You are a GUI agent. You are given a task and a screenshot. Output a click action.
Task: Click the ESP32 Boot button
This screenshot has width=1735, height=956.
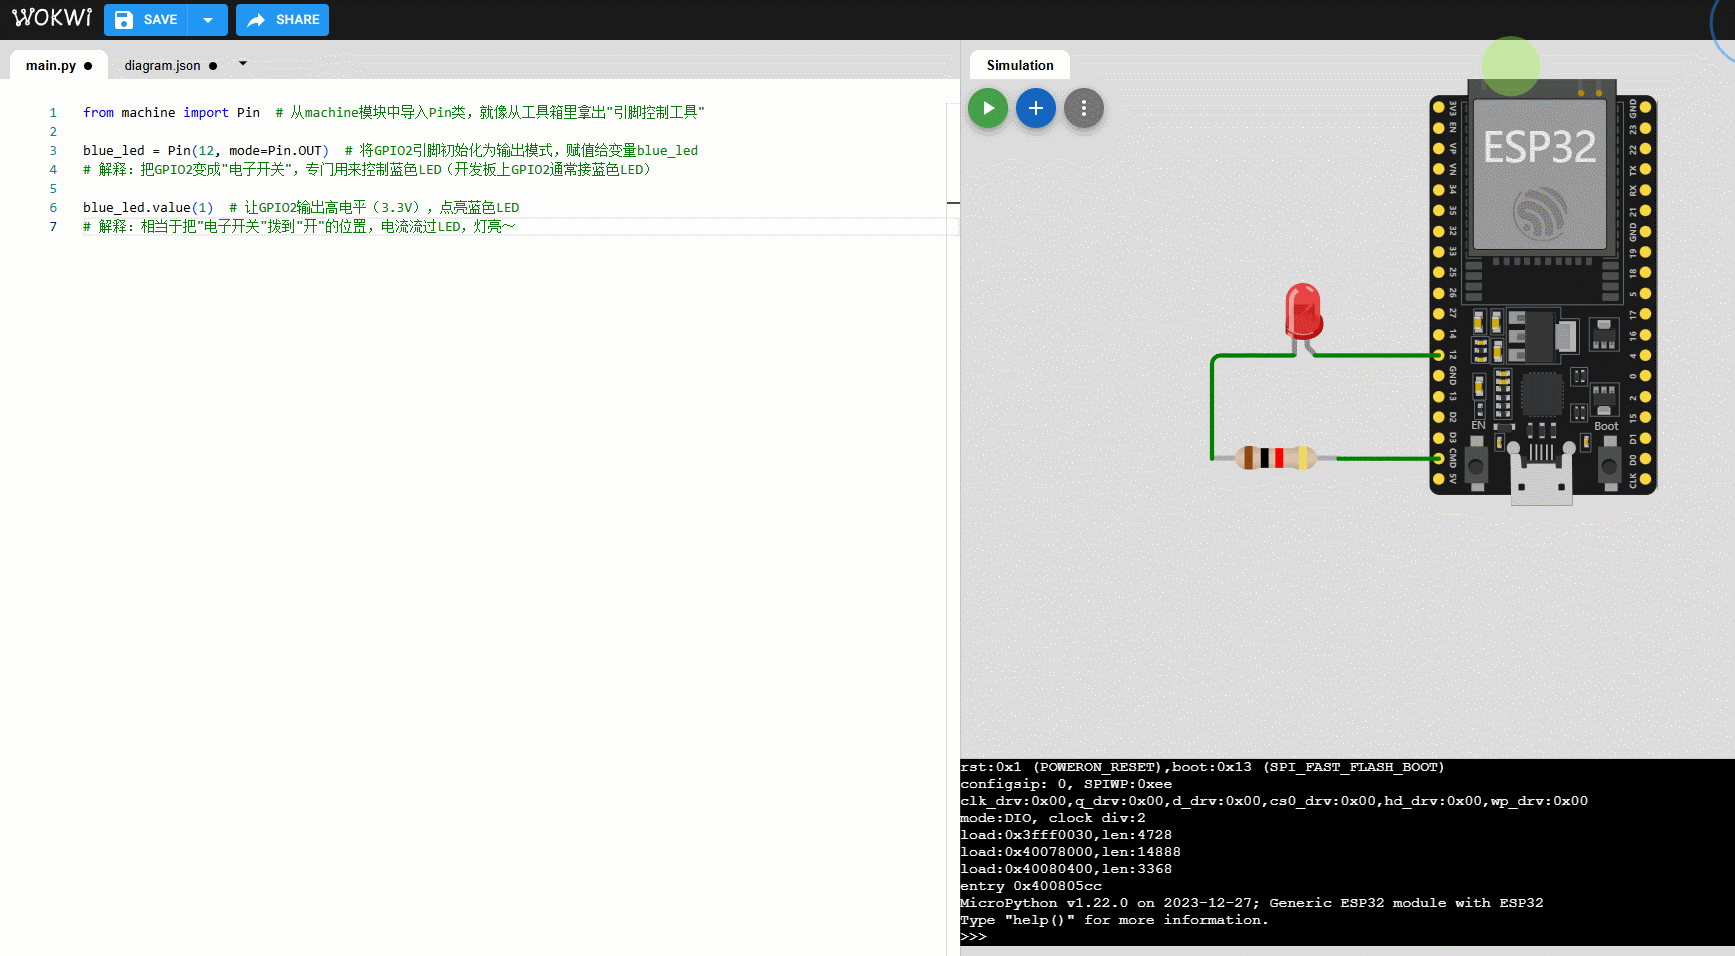coord(1609,465)
